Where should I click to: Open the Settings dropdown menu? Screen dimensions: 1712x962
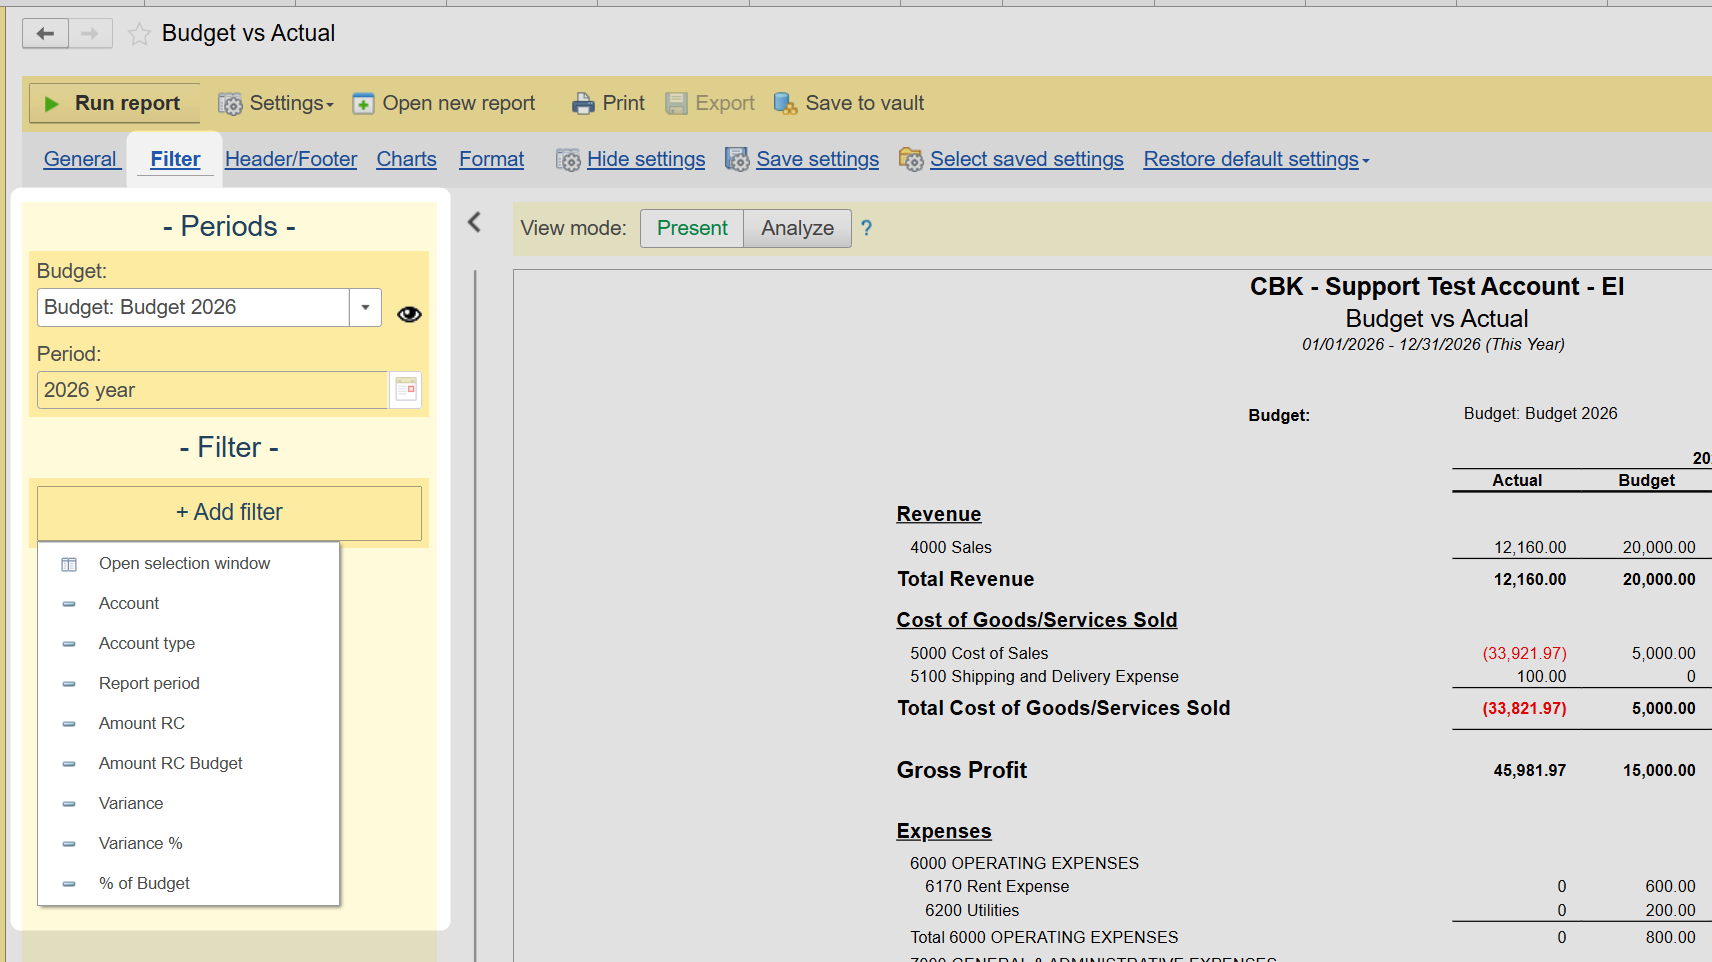[276, 104]
